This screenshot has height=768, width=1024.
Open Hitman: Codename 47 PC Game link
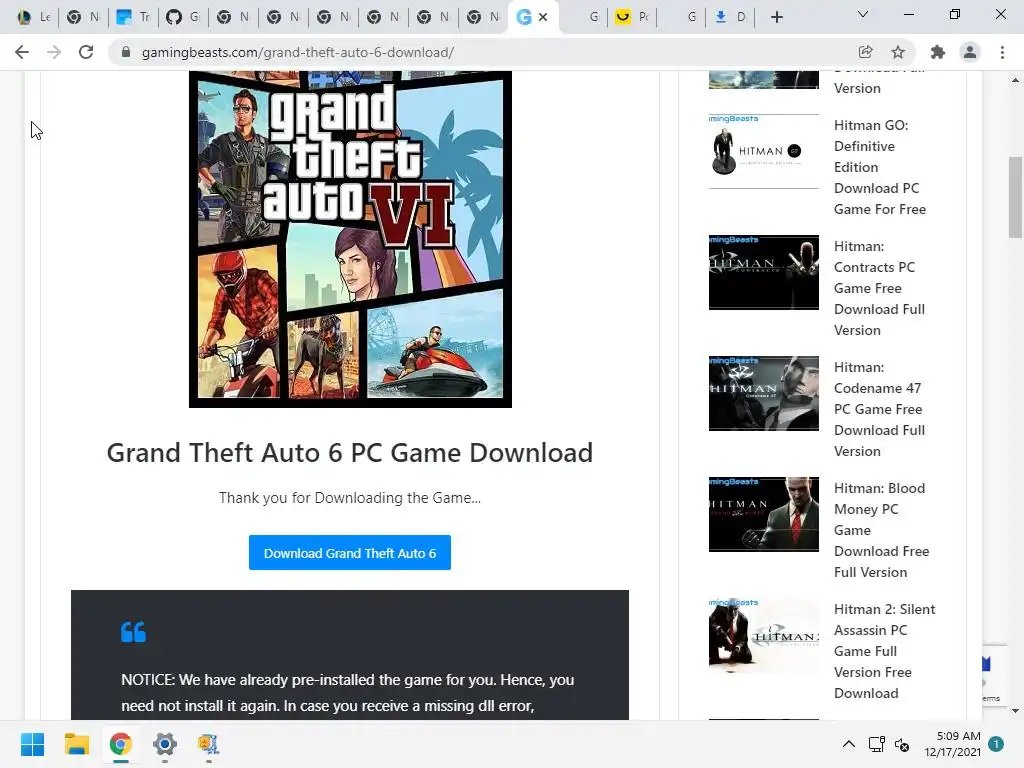click(879, 409)
